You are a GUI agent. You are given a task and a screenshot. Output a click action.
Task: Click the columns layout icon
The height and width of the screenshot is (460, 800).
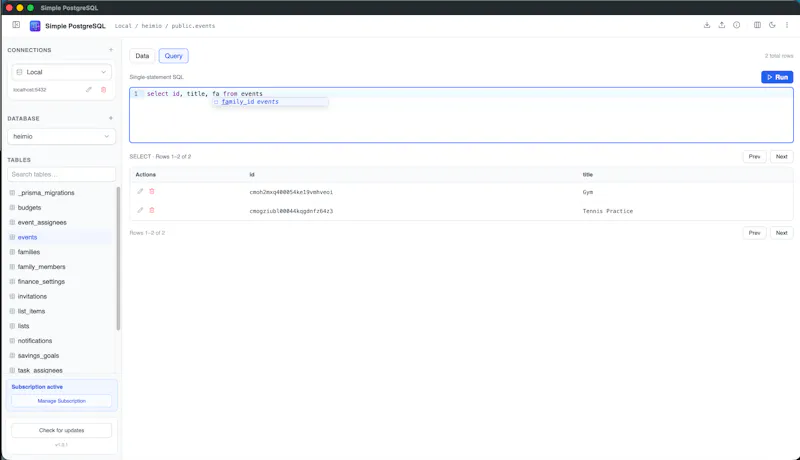point(757,25)
